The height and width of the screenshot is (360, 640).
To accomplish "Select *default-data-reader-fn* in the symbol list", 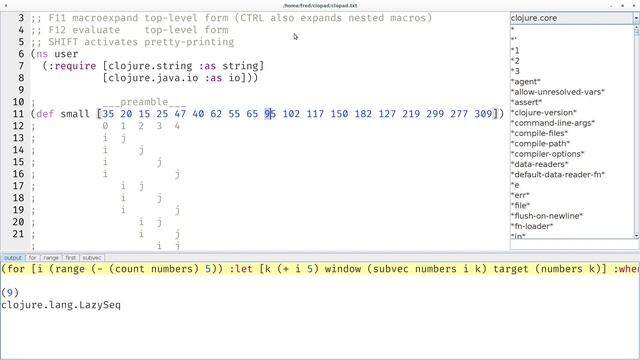I will pos(558,174).
